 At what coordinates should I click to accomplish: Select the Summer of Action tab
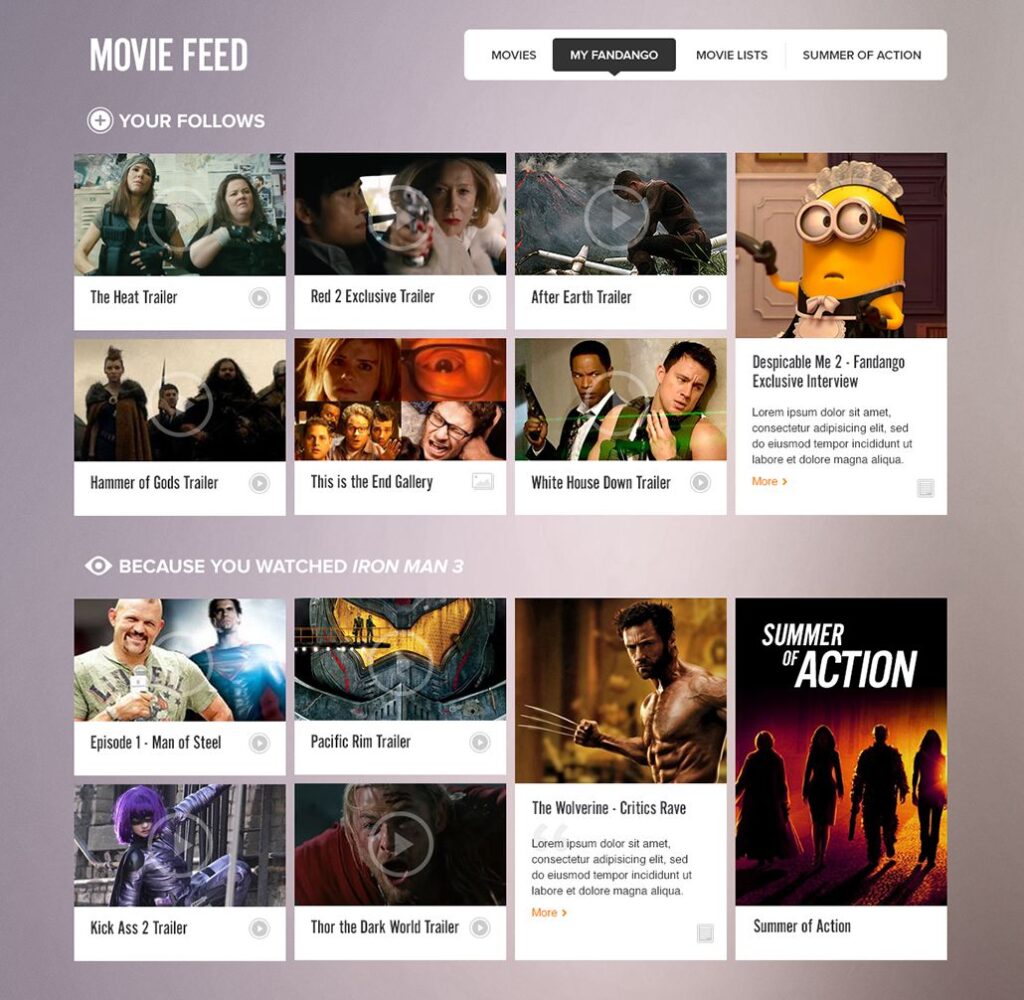click(x=861, y=55)
